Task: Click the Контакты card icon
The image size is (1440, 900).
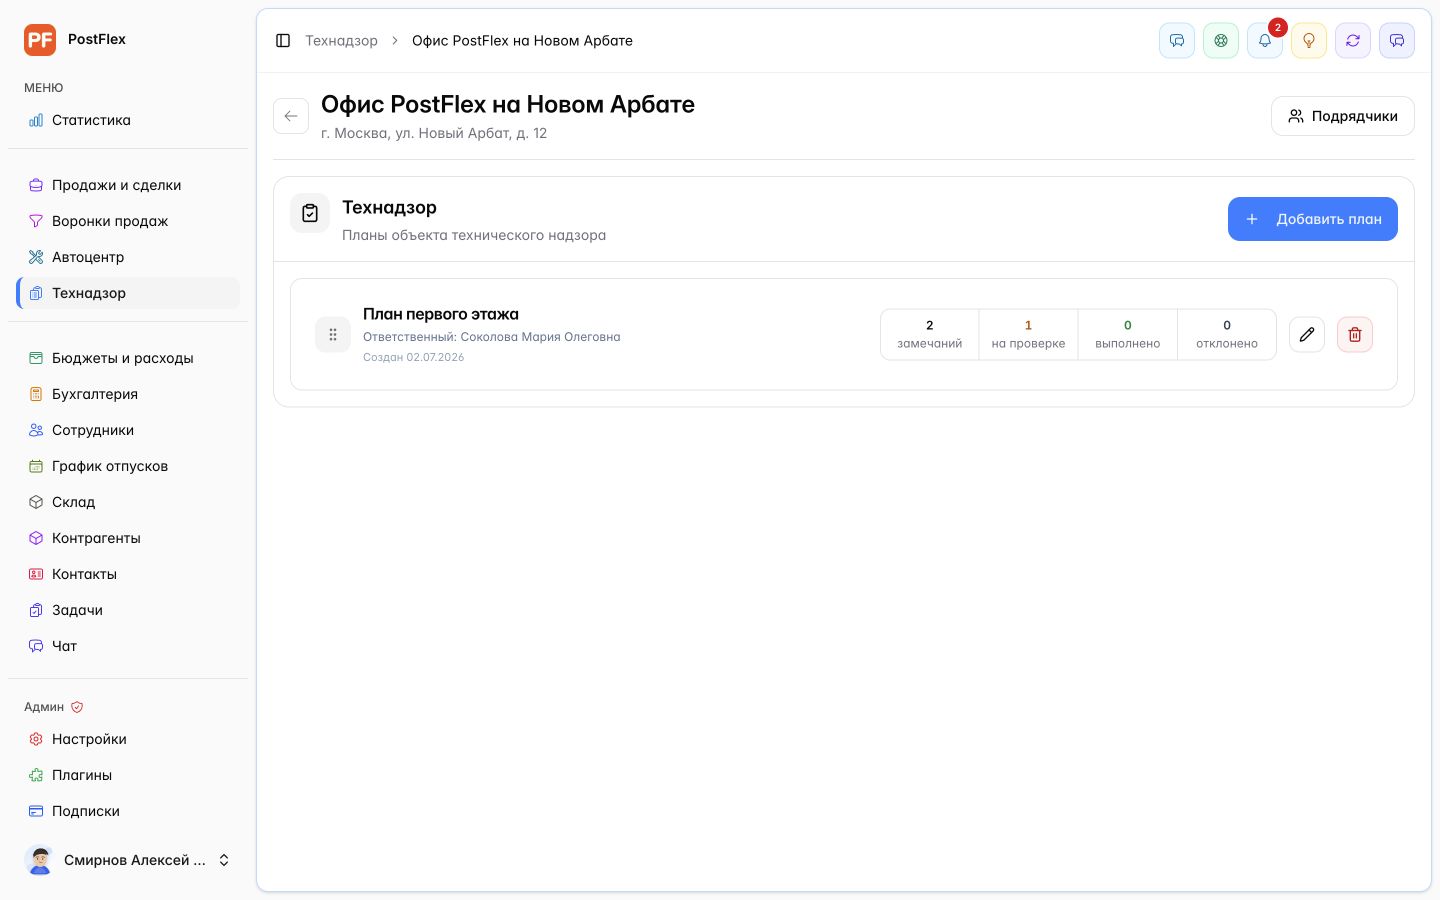Action: (36, 574)
